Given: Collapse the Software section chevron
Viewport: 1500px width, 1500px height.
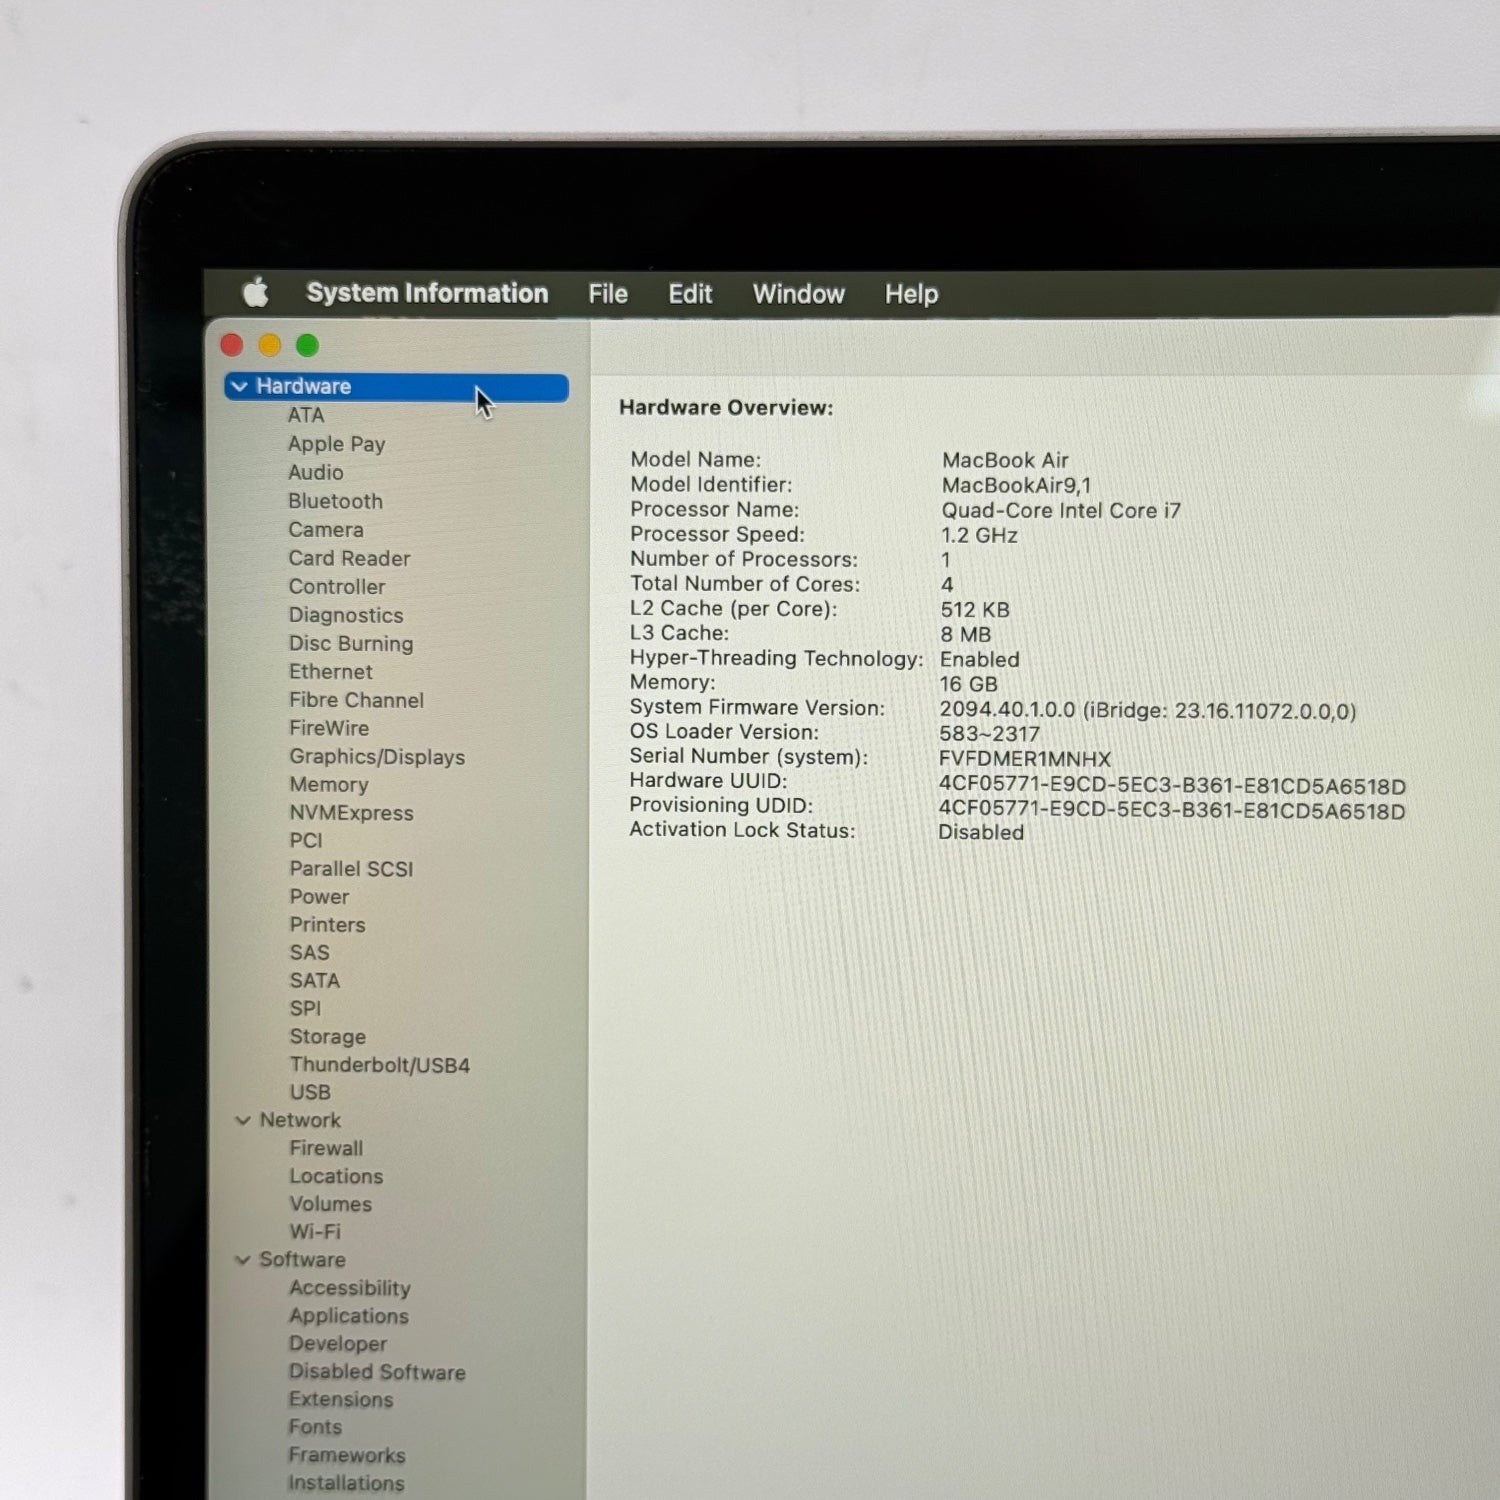Looking at the screenshot, I should [x=242, y=1260].
